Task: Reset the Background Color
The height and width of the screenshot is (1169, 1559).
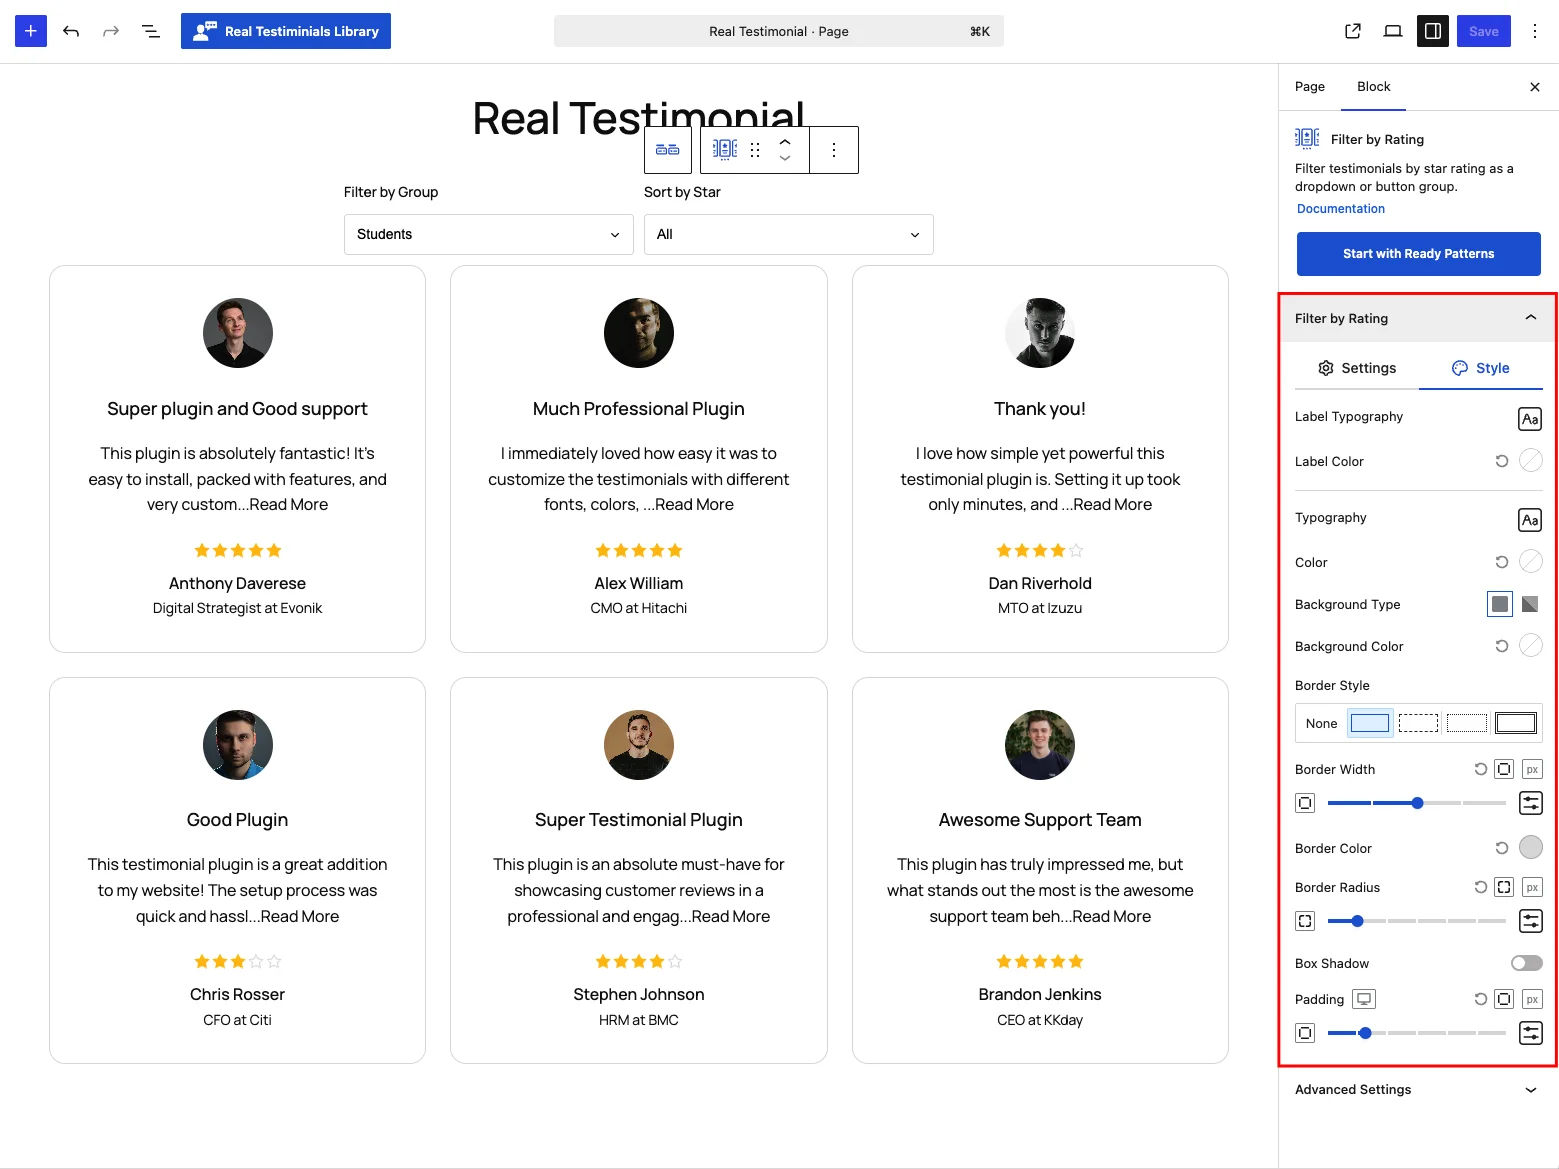Action: click(x=1502, y=646)
